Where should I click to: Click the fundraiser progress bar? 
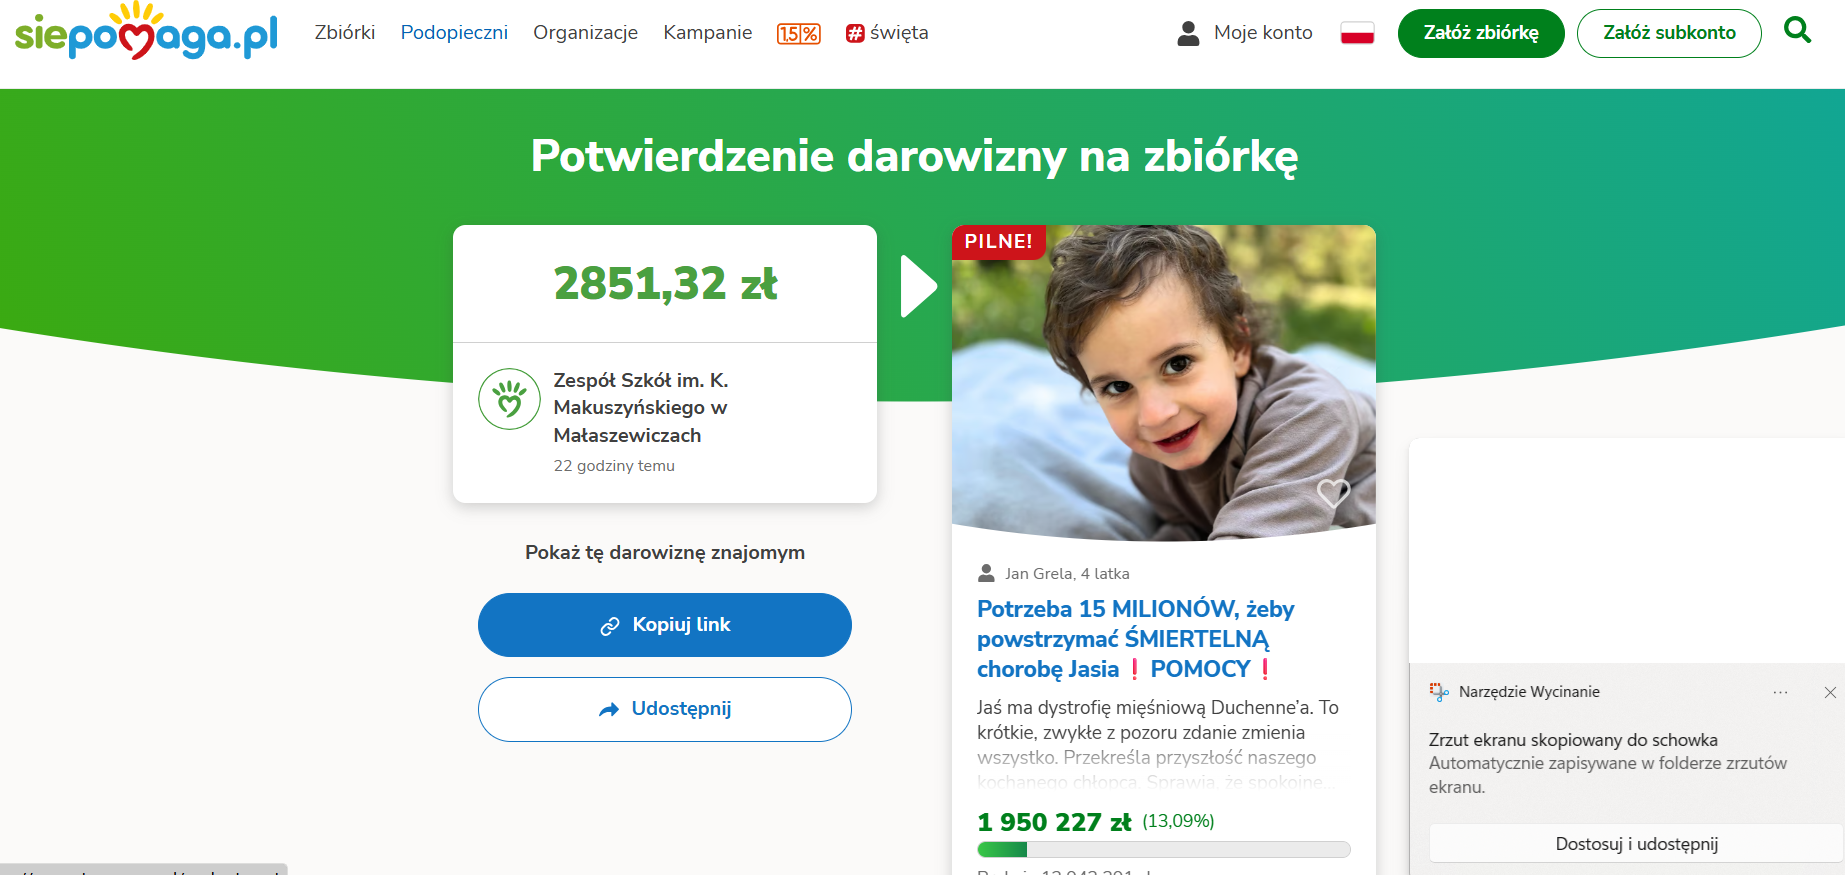click(x=1163, y=850)
